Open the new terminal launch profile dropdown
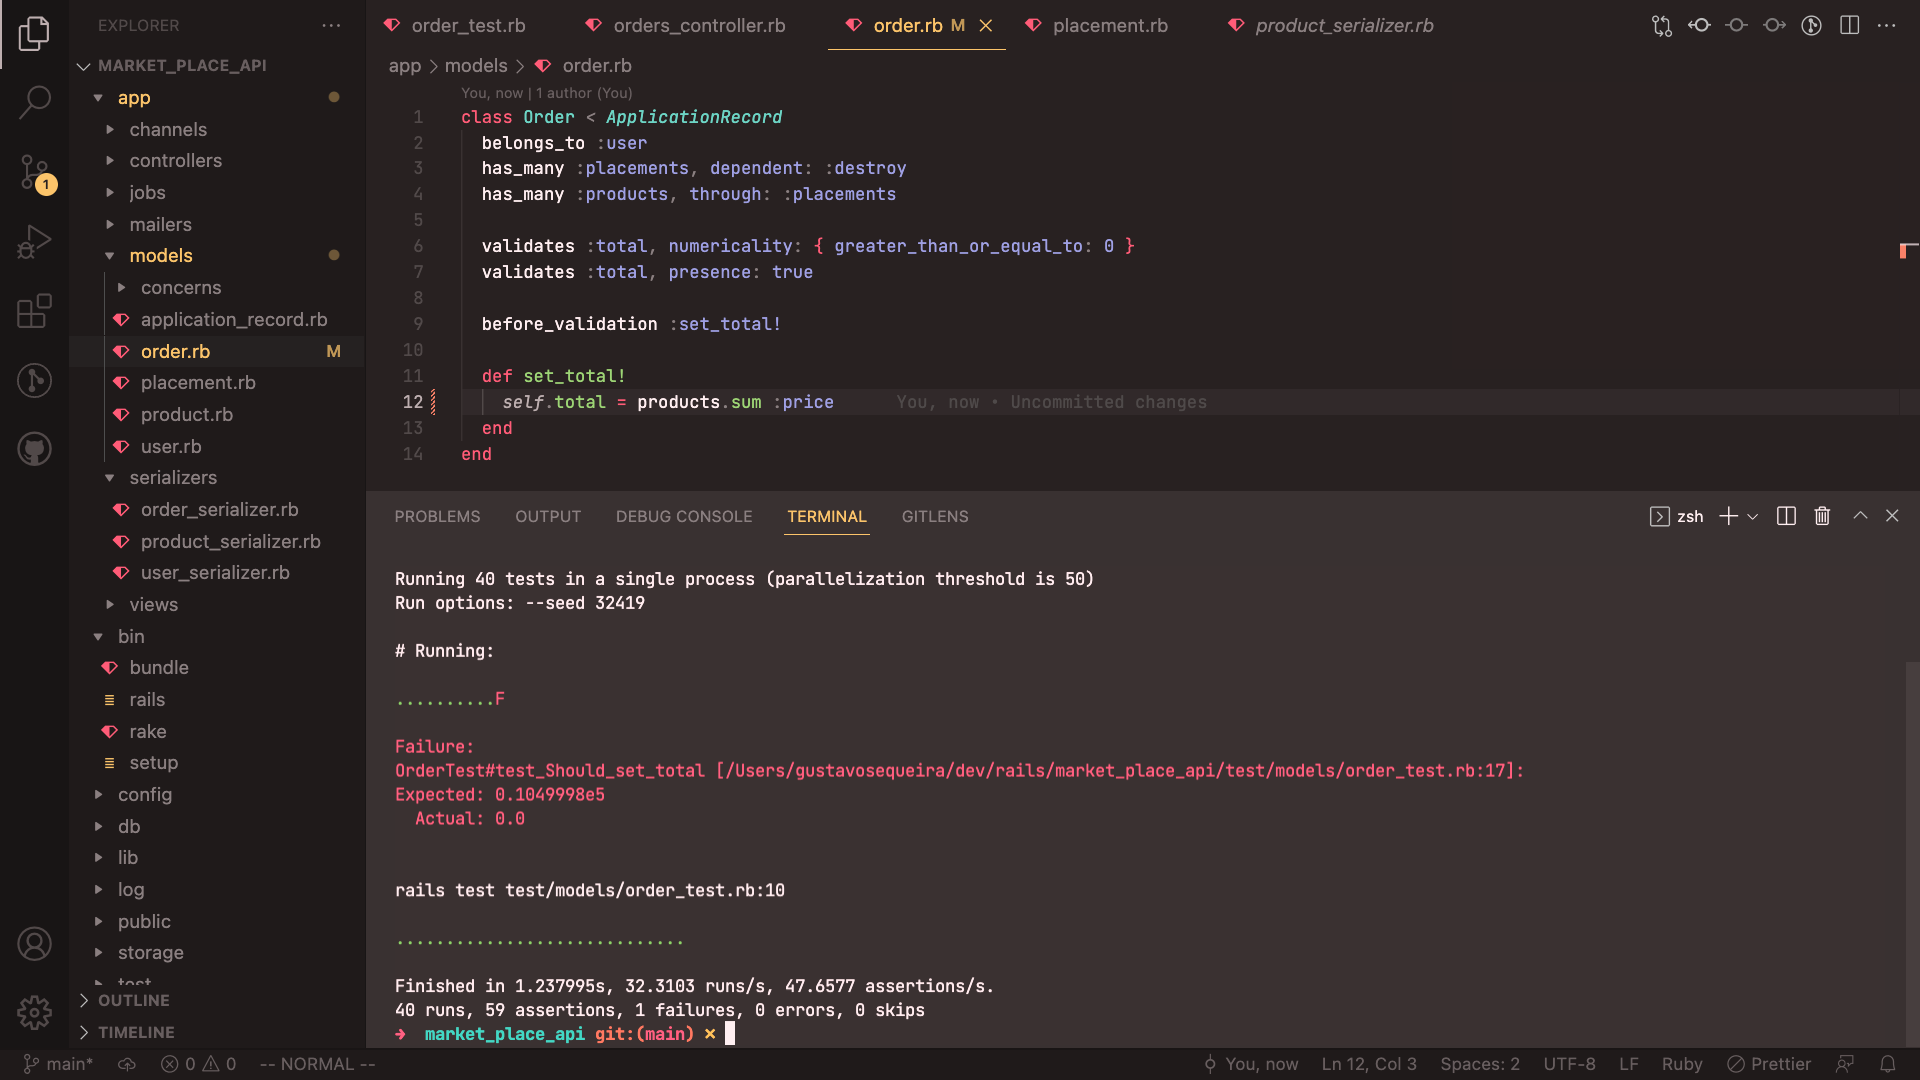1920x1080 pixels. (1753, 517)
